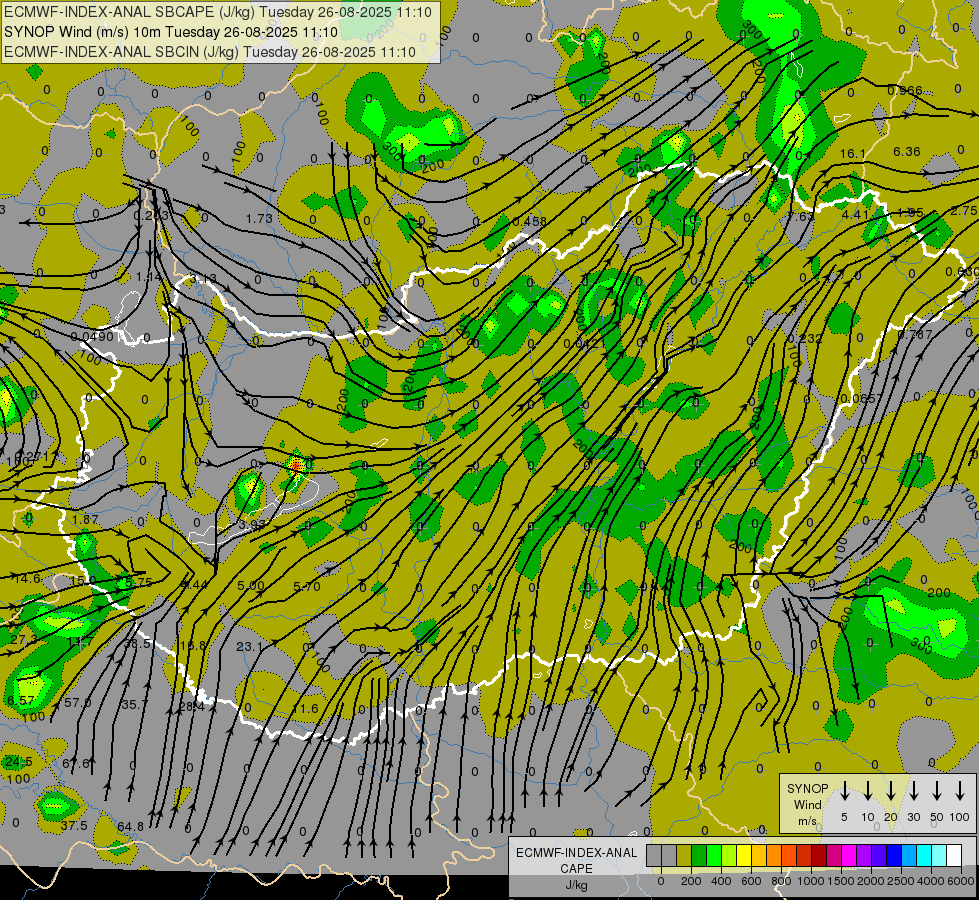Click the 6.57 value on the map
The width and height of the screenshot is (979, 900).
click(x=21, y=700)
